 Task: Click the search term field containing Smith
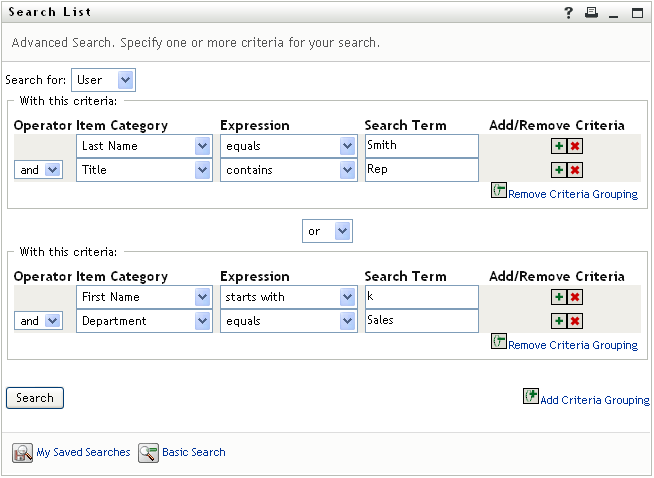point(422,146)
